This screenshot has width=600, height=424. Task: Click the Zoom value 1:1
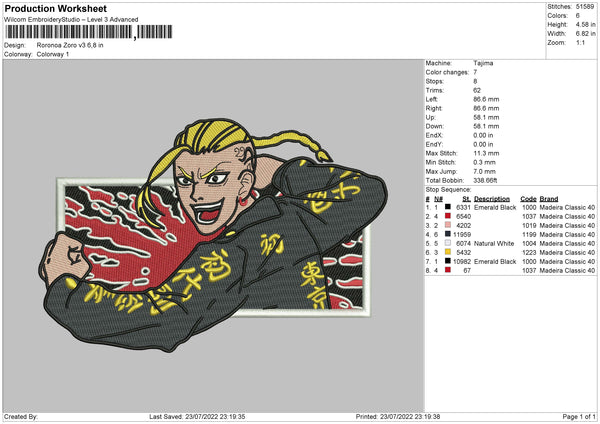pos(580,43)
